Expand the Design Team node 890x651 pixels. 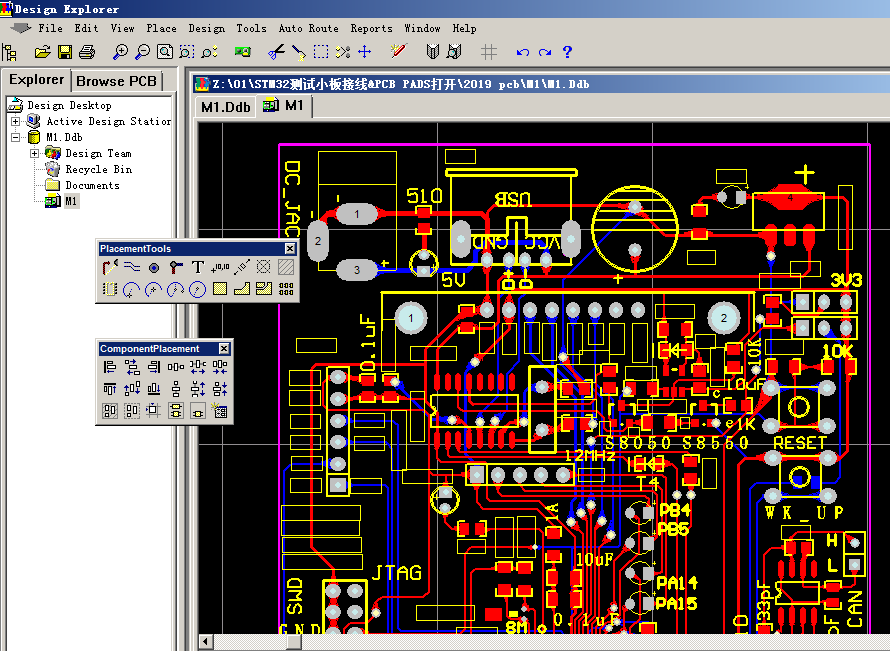click(35, 153)
